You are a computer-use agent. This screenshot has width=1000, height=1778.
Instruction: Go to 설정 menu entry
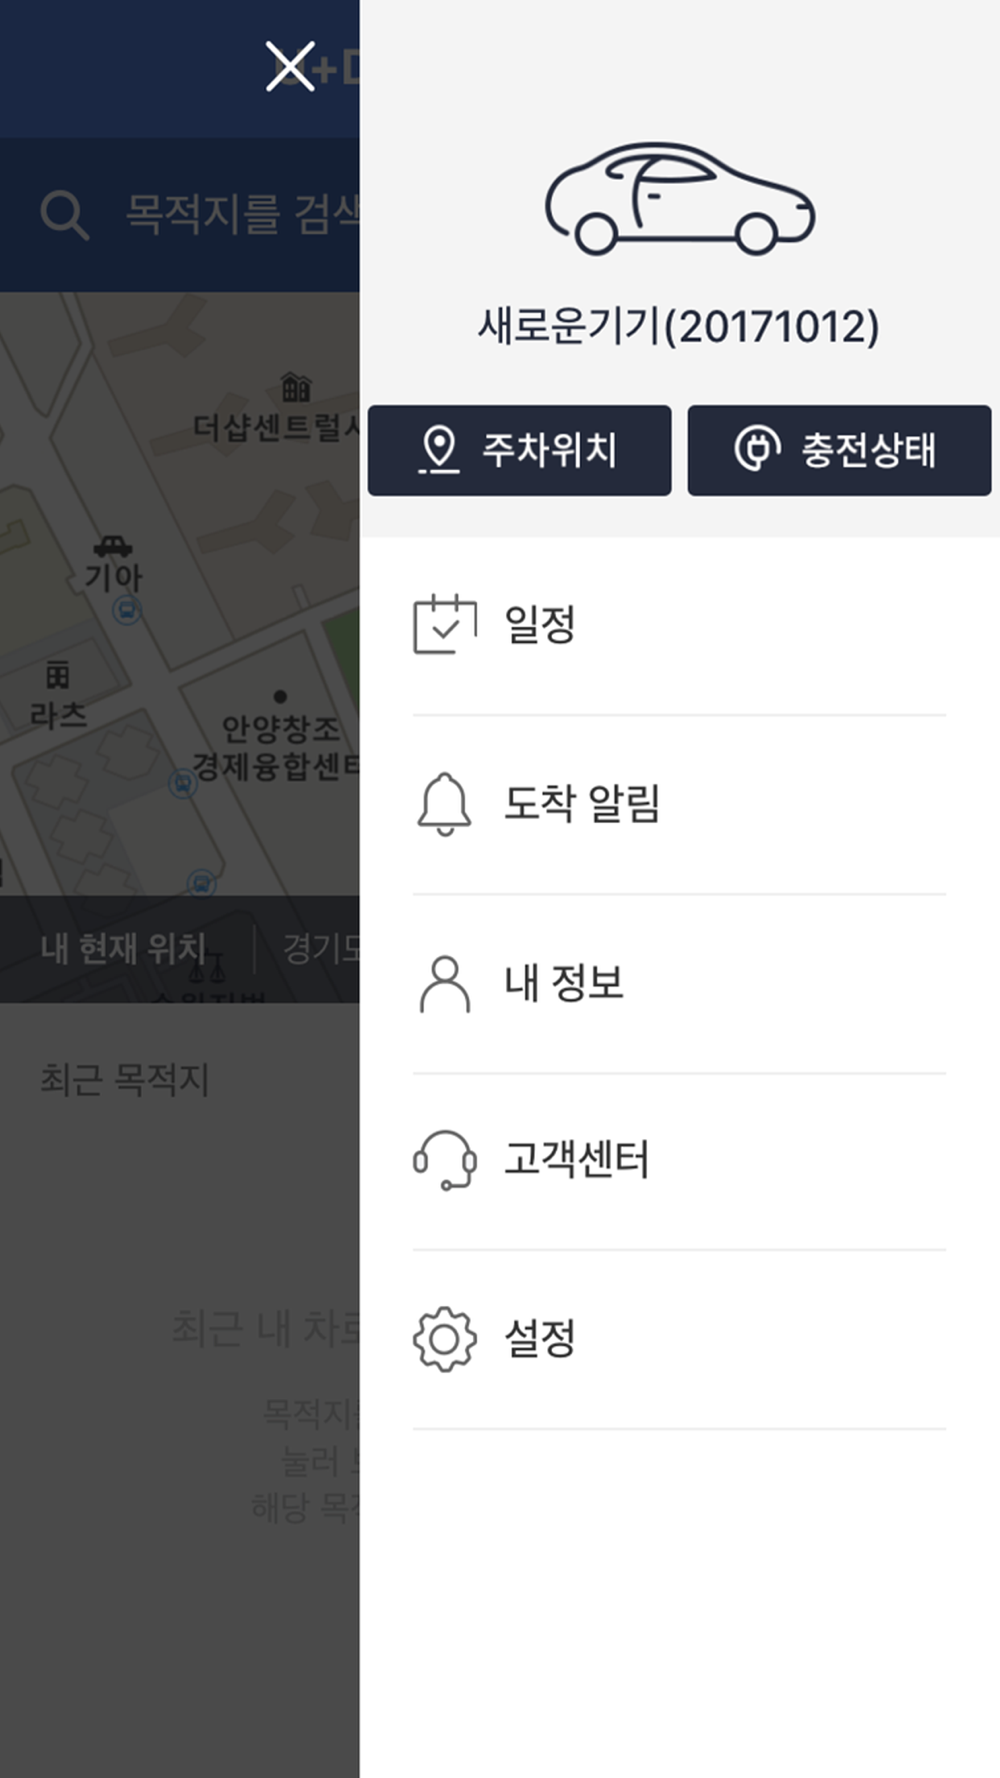coord(540,1339)
